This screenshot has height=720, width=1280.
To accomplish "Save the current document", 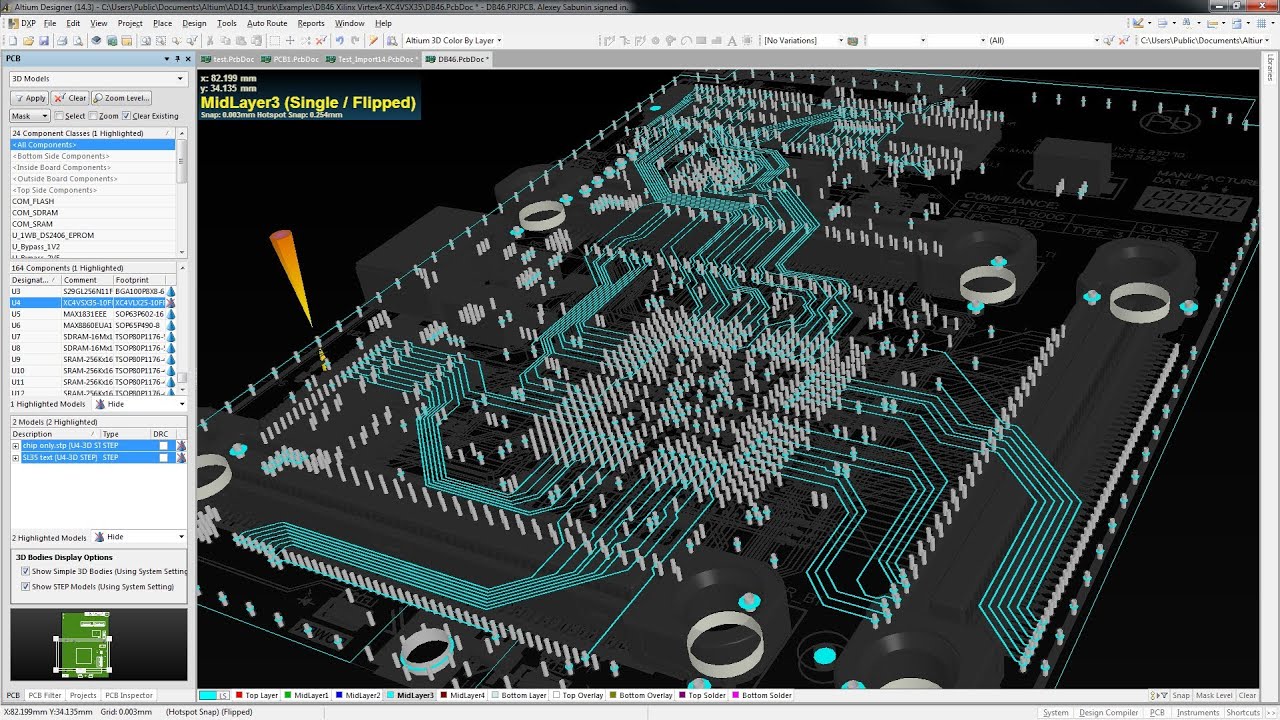I will point(44,40).
